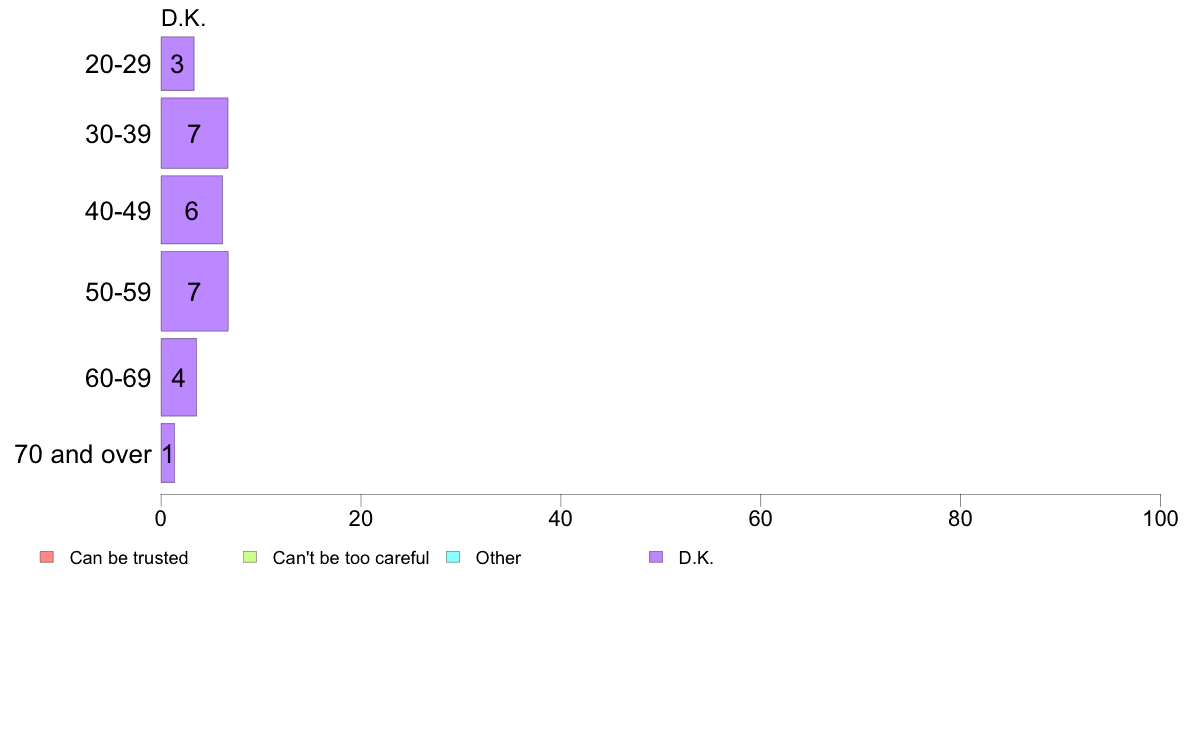Viewport: 1188px width, 736px height.
Task: Click the 20-29 bar showing 3
Action: pyautogui.click(x=177, y=64)
